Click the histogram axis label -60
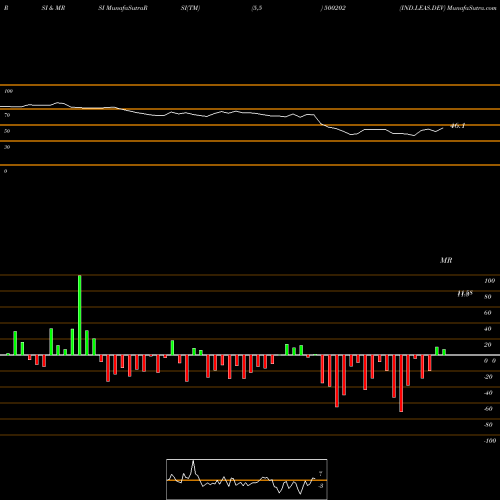This screenshot has width=500, height=500. pos(488,409)
